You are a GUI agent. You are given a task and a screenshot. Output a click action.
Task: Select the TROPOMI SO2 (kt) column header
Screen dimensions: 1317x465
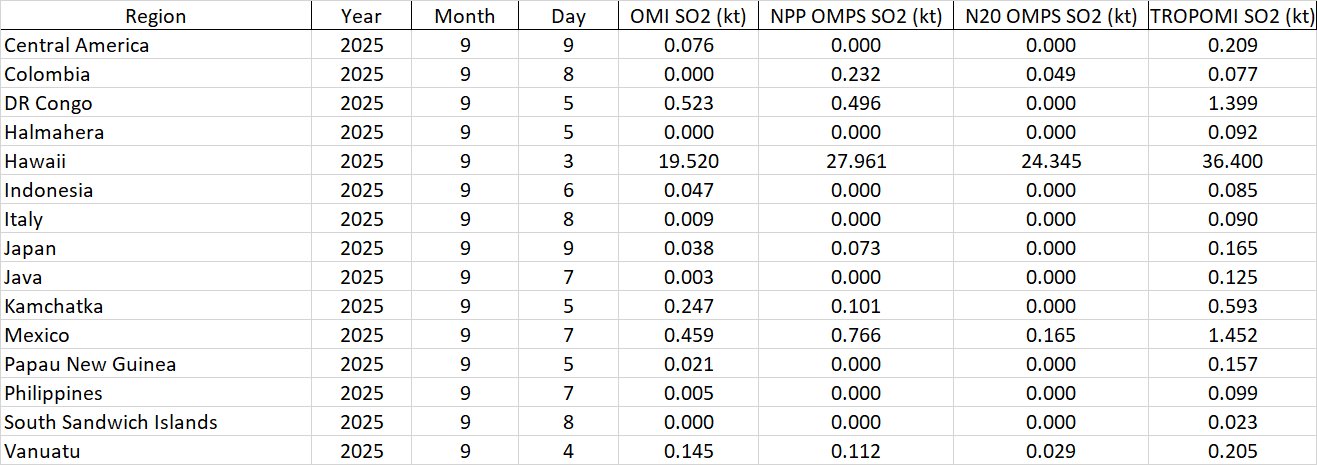[x=1232, y=16]
